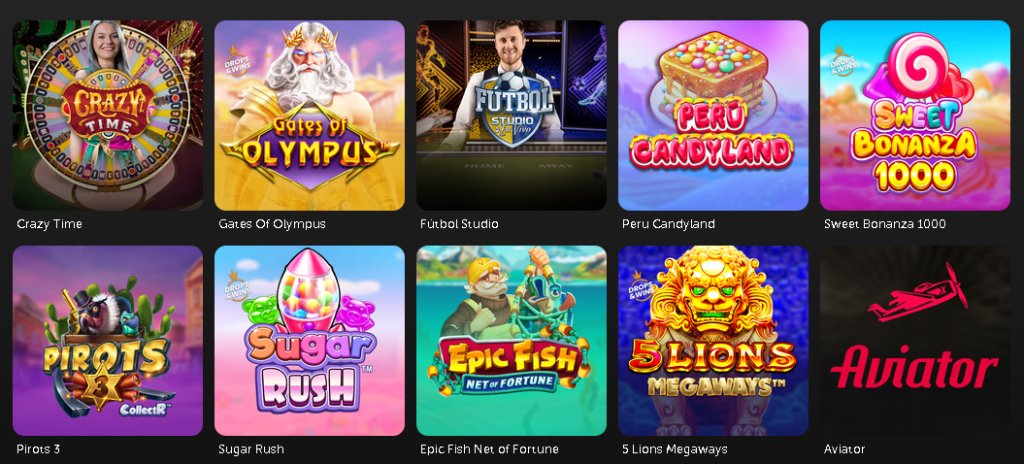Open Sweet Bonanza 1000 game thumbnail

tap(915, 115)
